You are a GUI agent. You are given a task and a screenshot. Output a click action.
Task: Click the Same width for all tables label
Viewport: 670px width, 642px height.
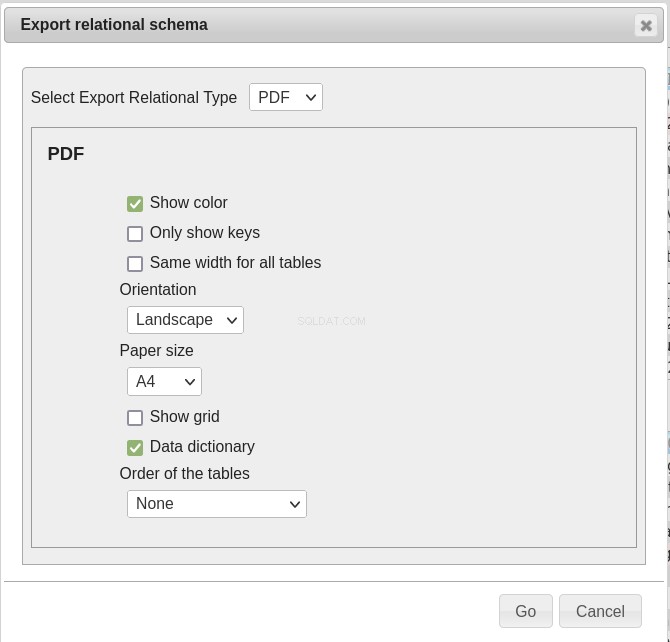(235, 262)
